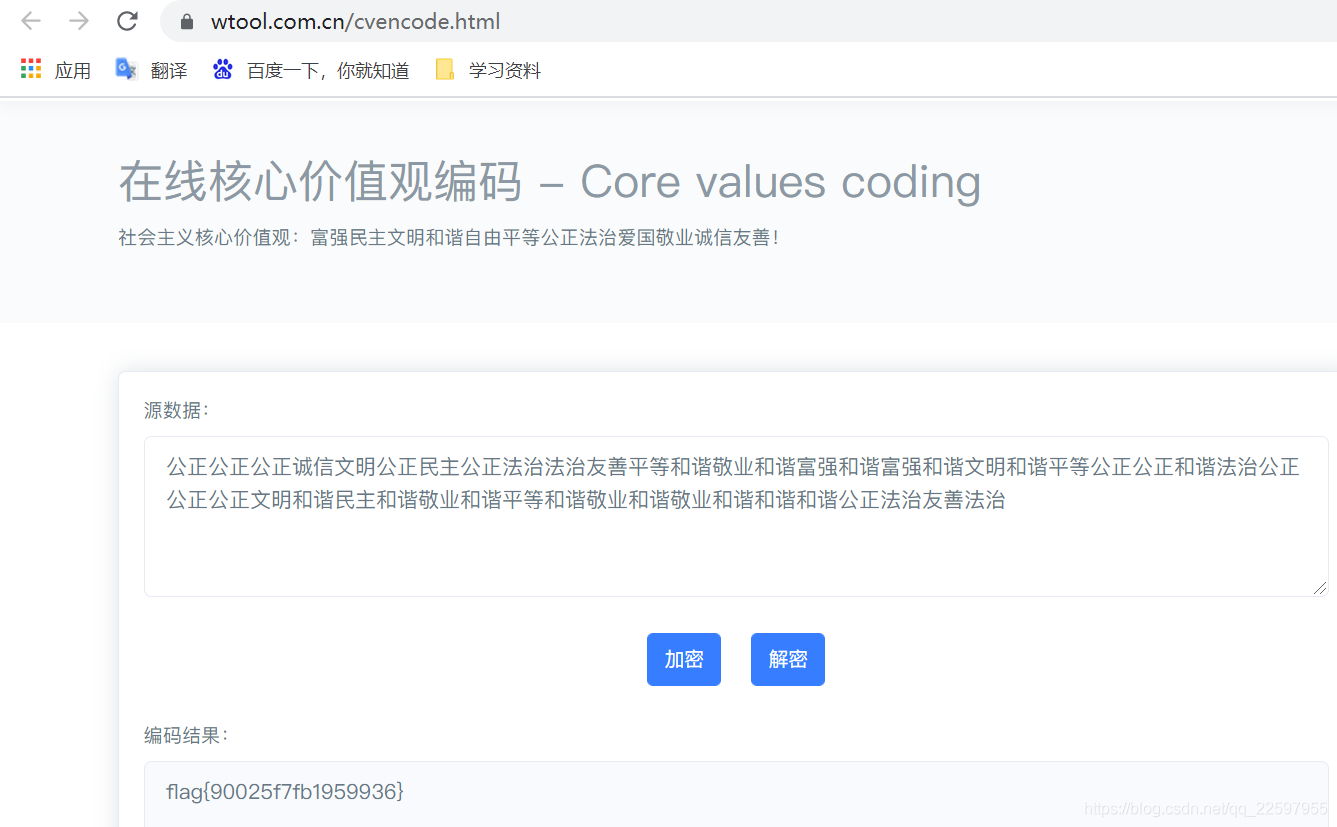1337x827 pixels.
Task: Click the flag text in 编码结果 result box
Action: 283,791
